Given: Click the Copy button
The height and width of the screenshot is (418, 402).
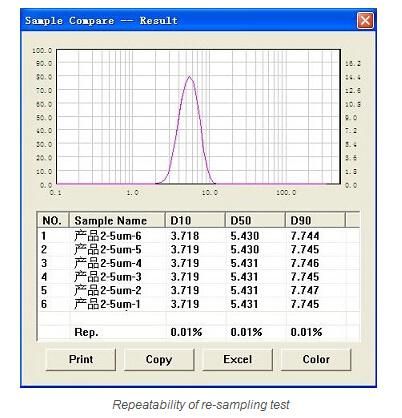Looking at the screenshot, I should (x=159, y=359).
